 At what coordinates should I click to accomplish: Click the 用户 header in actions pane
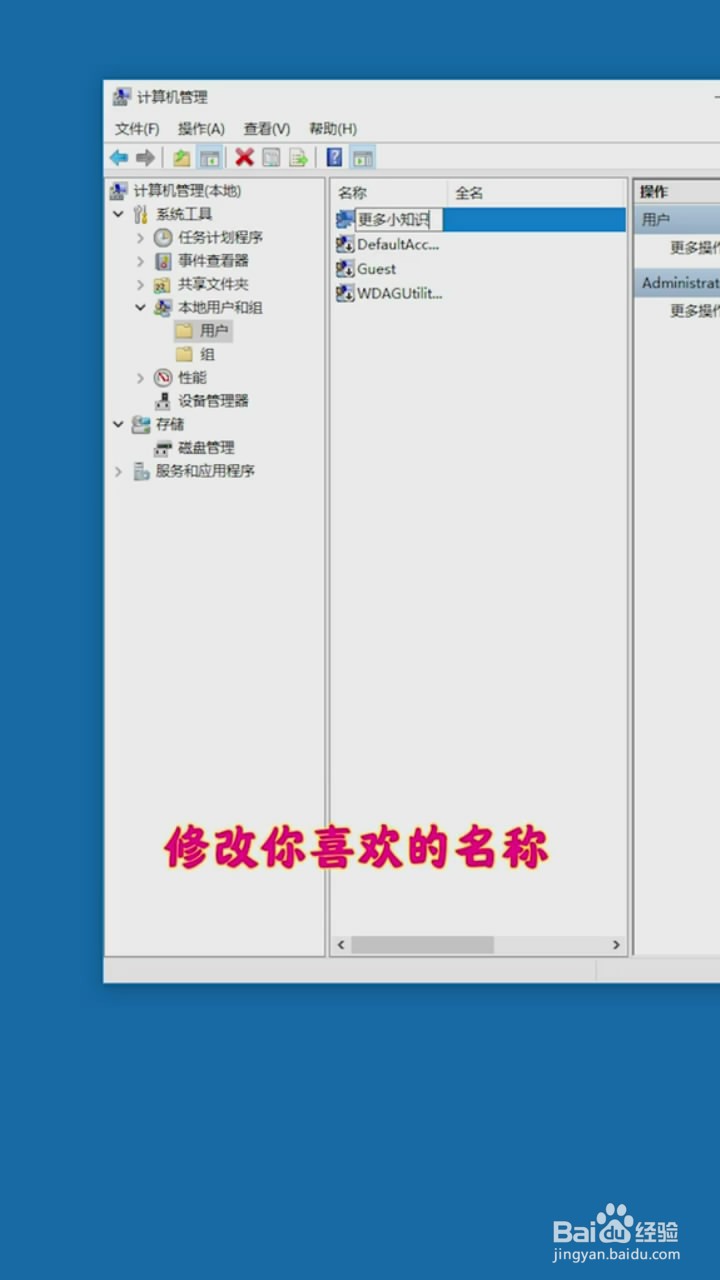[677, 219]
